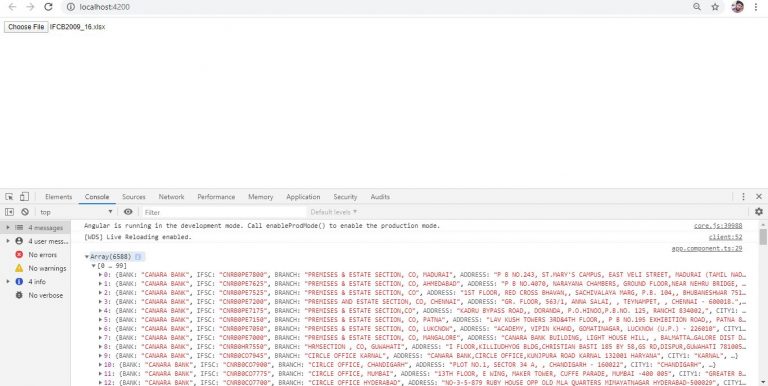Expand object 5 with branch CO, PATNA
The height and width of the screenshot is (386, 768).
(x=100, y=319)
